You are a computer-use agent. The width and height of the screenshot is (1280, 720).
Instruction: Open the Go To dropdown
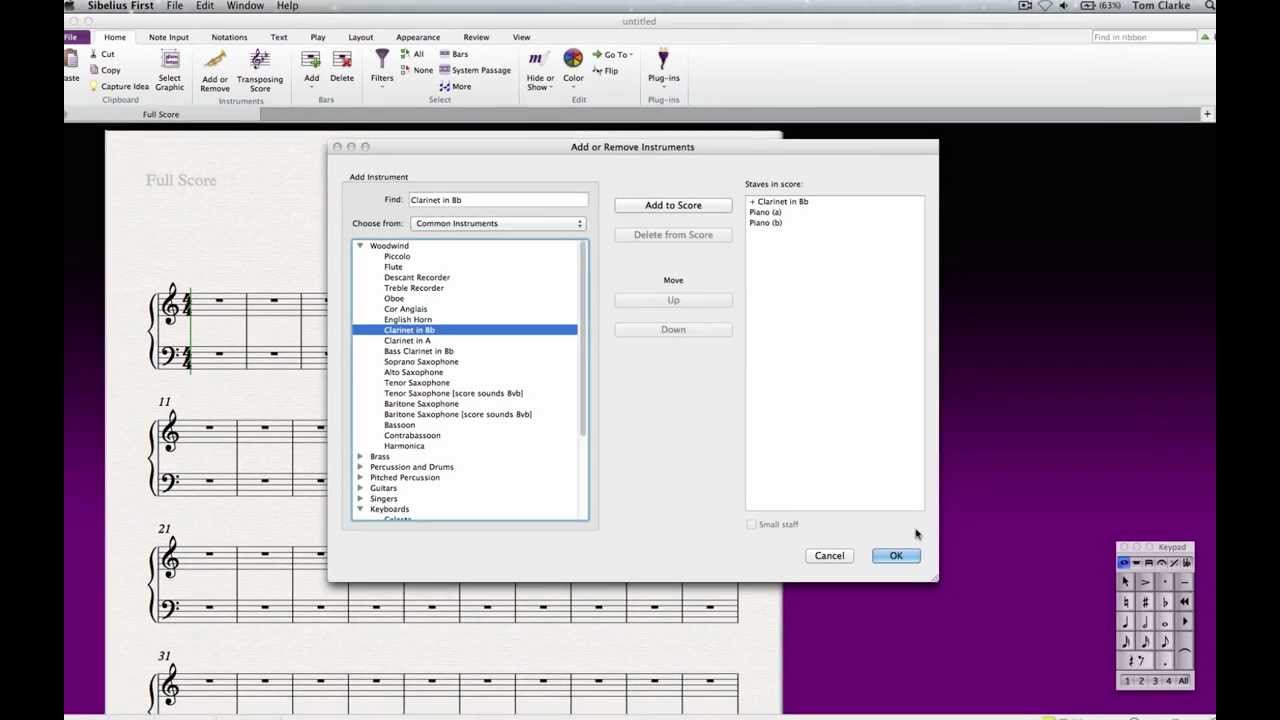click(611, 55)
